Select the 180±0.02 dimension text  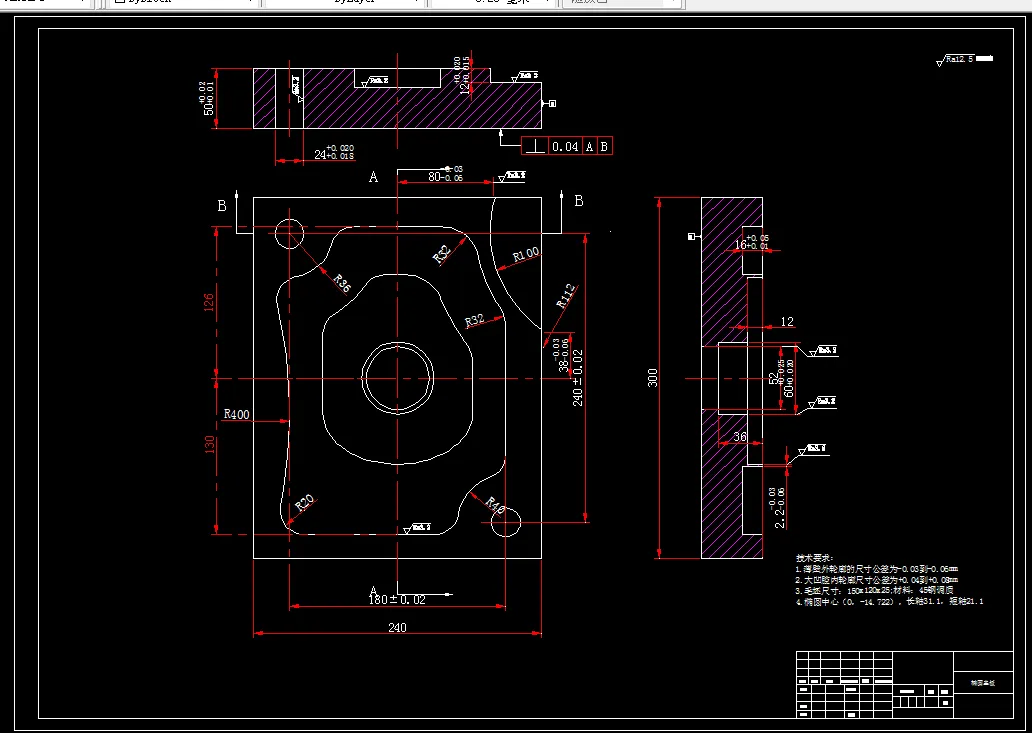[398, 599]
